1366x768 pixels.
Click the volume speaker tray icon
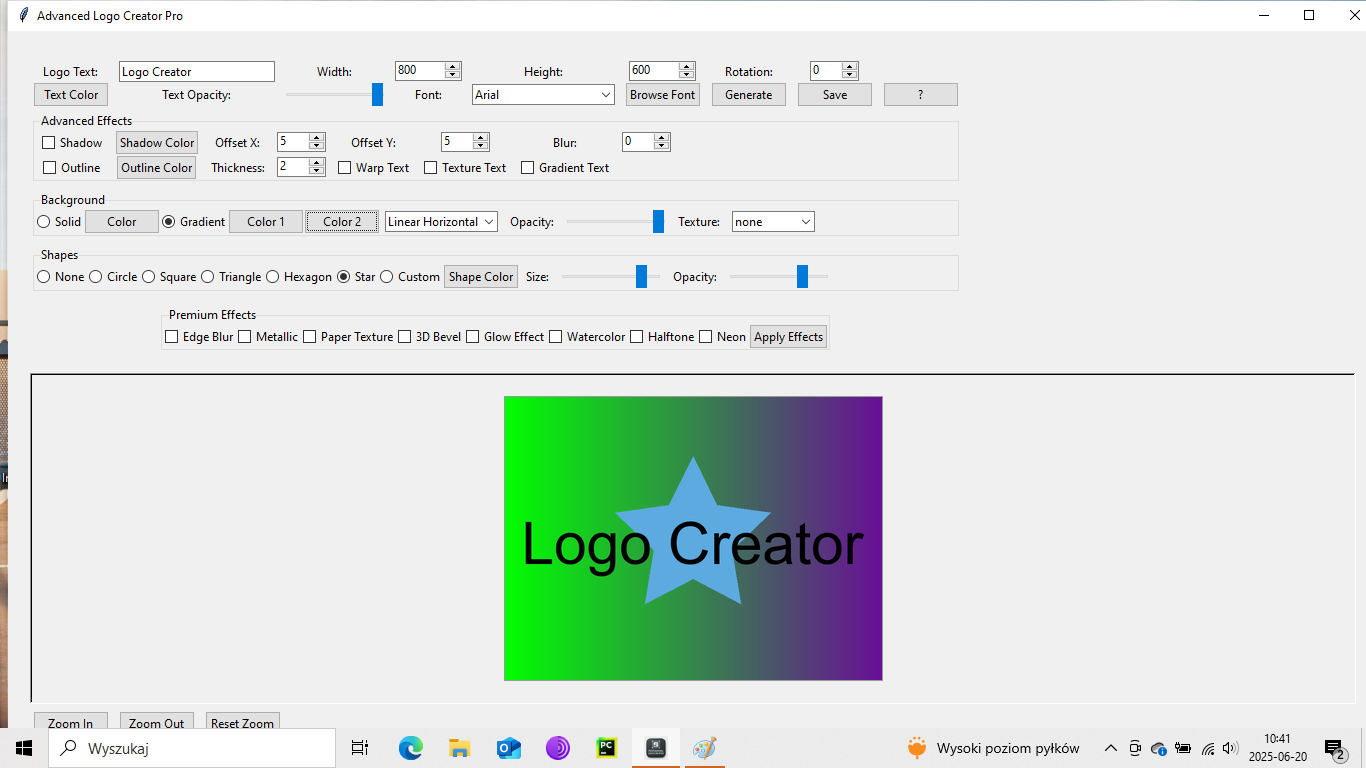(1231, 748)
